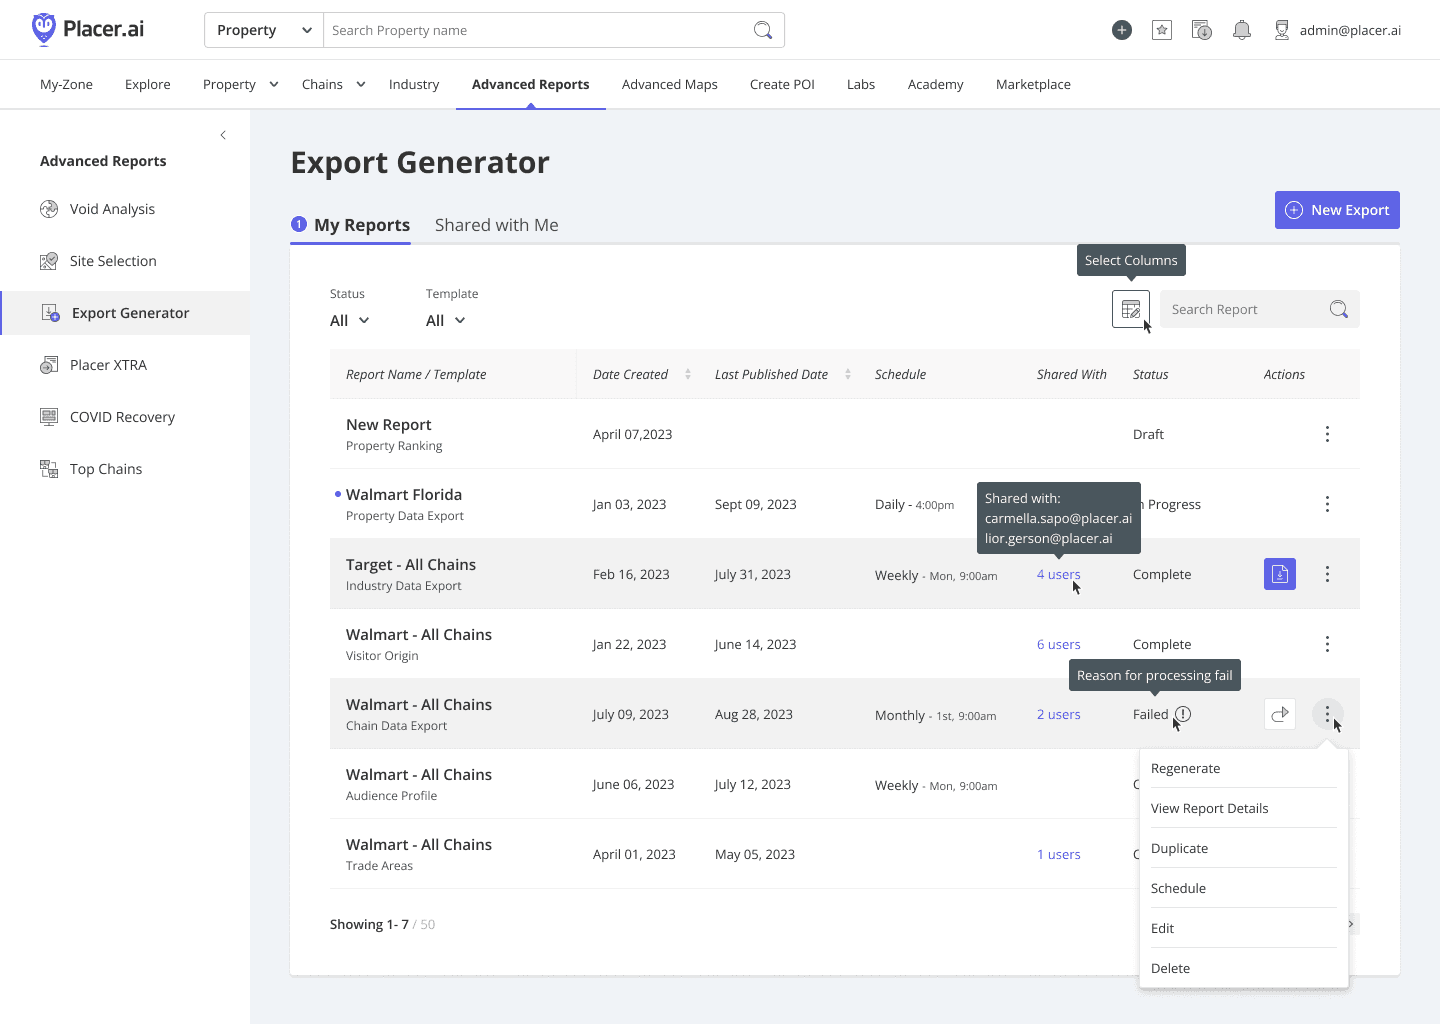Open actions menu for Visitor Origin row
Screen dimensions: 1440x1024
click(x=1327, y=644)
